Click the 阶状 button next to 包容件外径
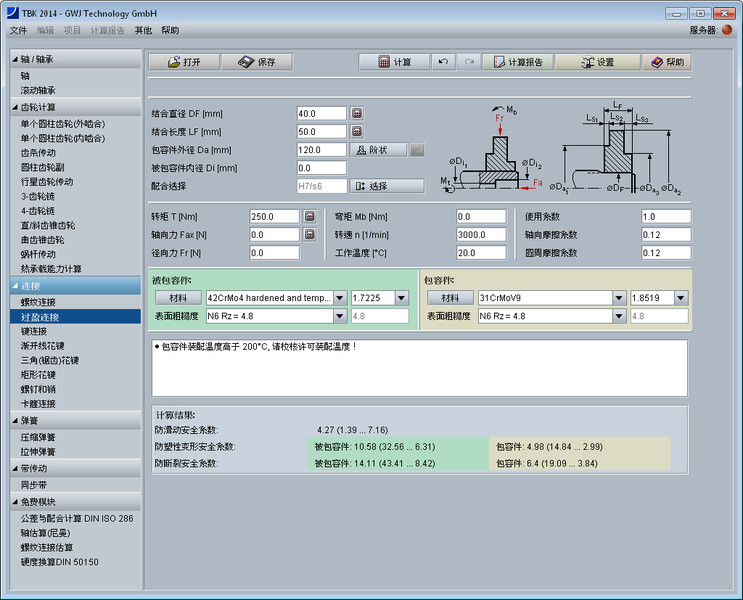Viewport: 743px width, 600px height. (x=378, y=150)
